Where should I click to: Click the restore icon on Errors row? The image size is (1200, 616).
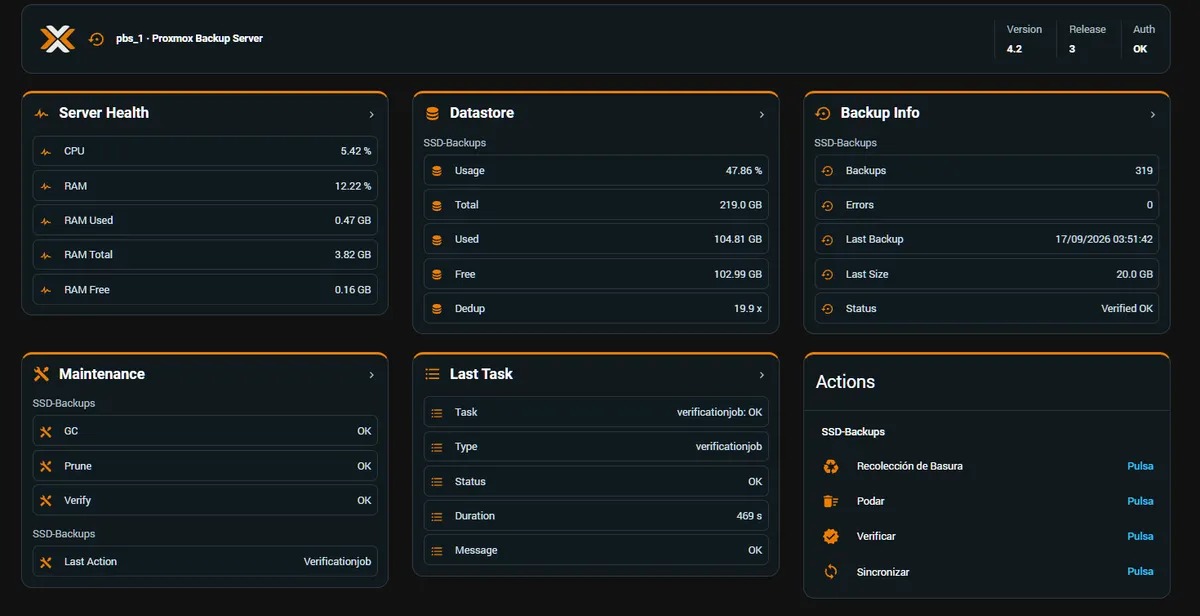827,205
